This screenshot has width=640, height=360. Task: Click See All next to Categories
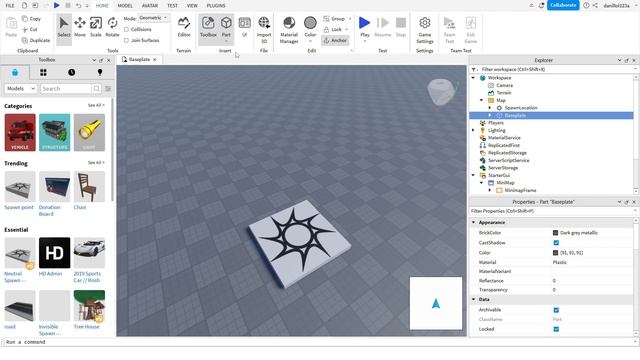[x=96, y=105]
